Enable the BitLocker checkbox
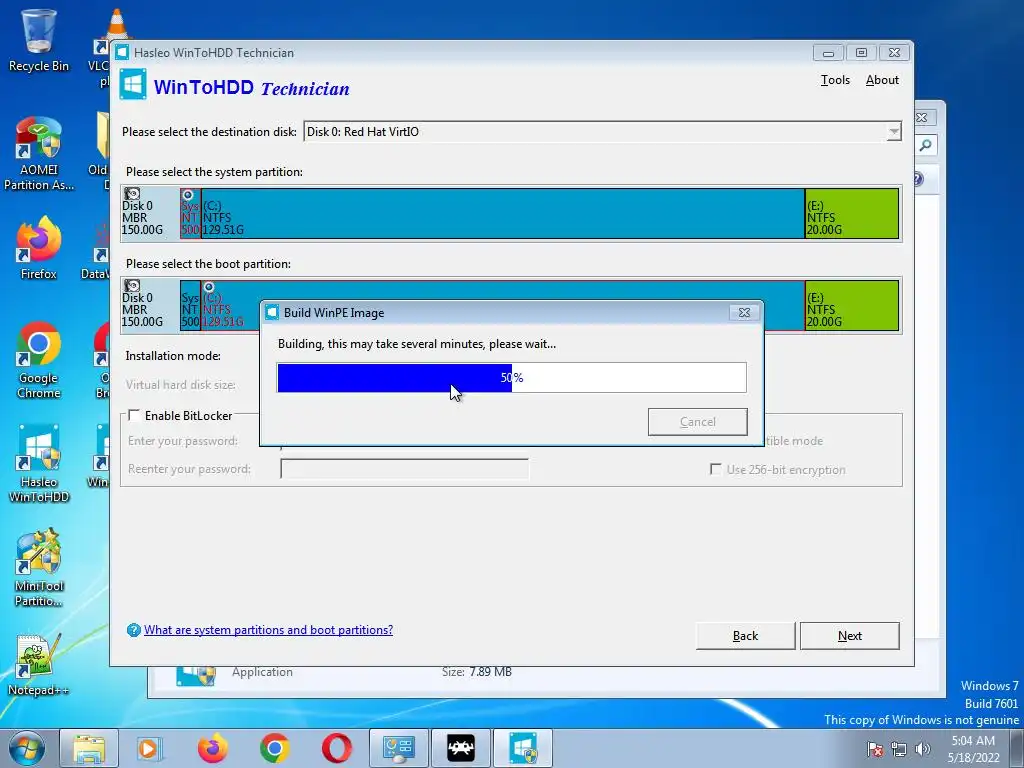 pyautogui.click(x=134, y=415)
